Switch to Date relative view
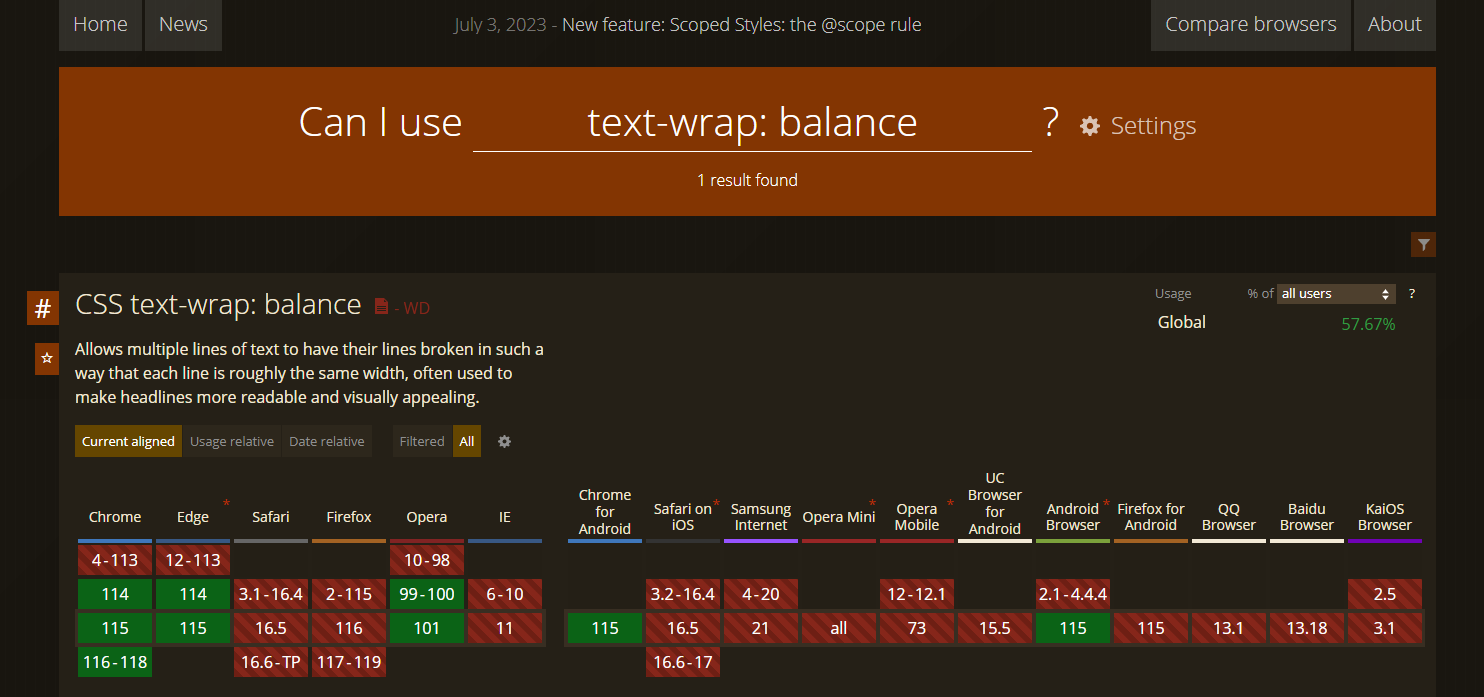Viewport: 1484px width, 697px height. click(327, 441)
